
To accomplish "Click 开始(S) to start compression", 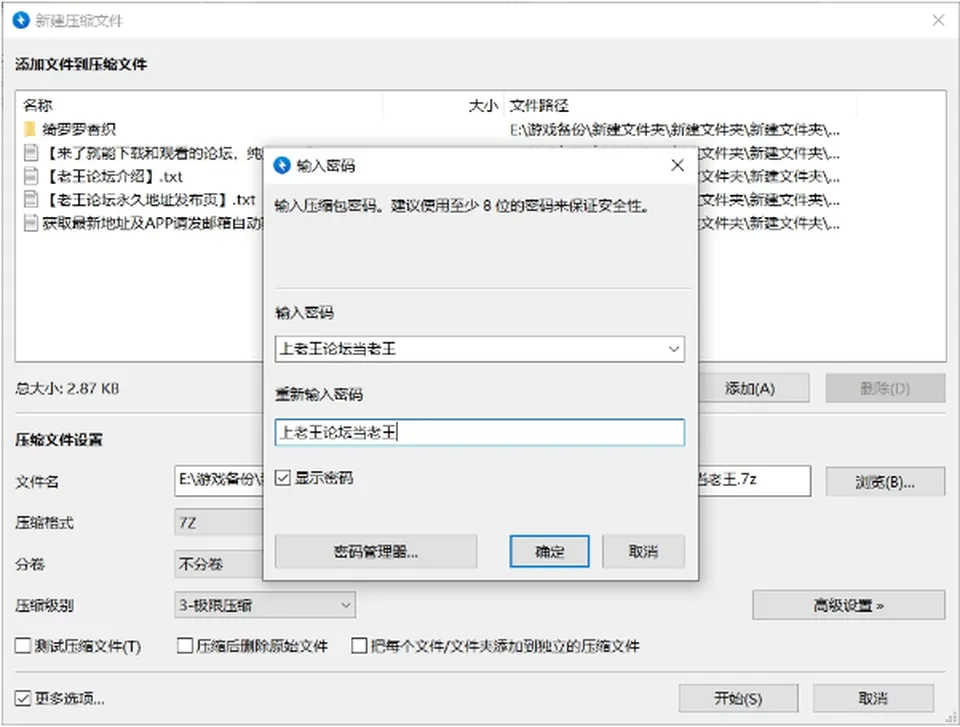I will point(738,698).
